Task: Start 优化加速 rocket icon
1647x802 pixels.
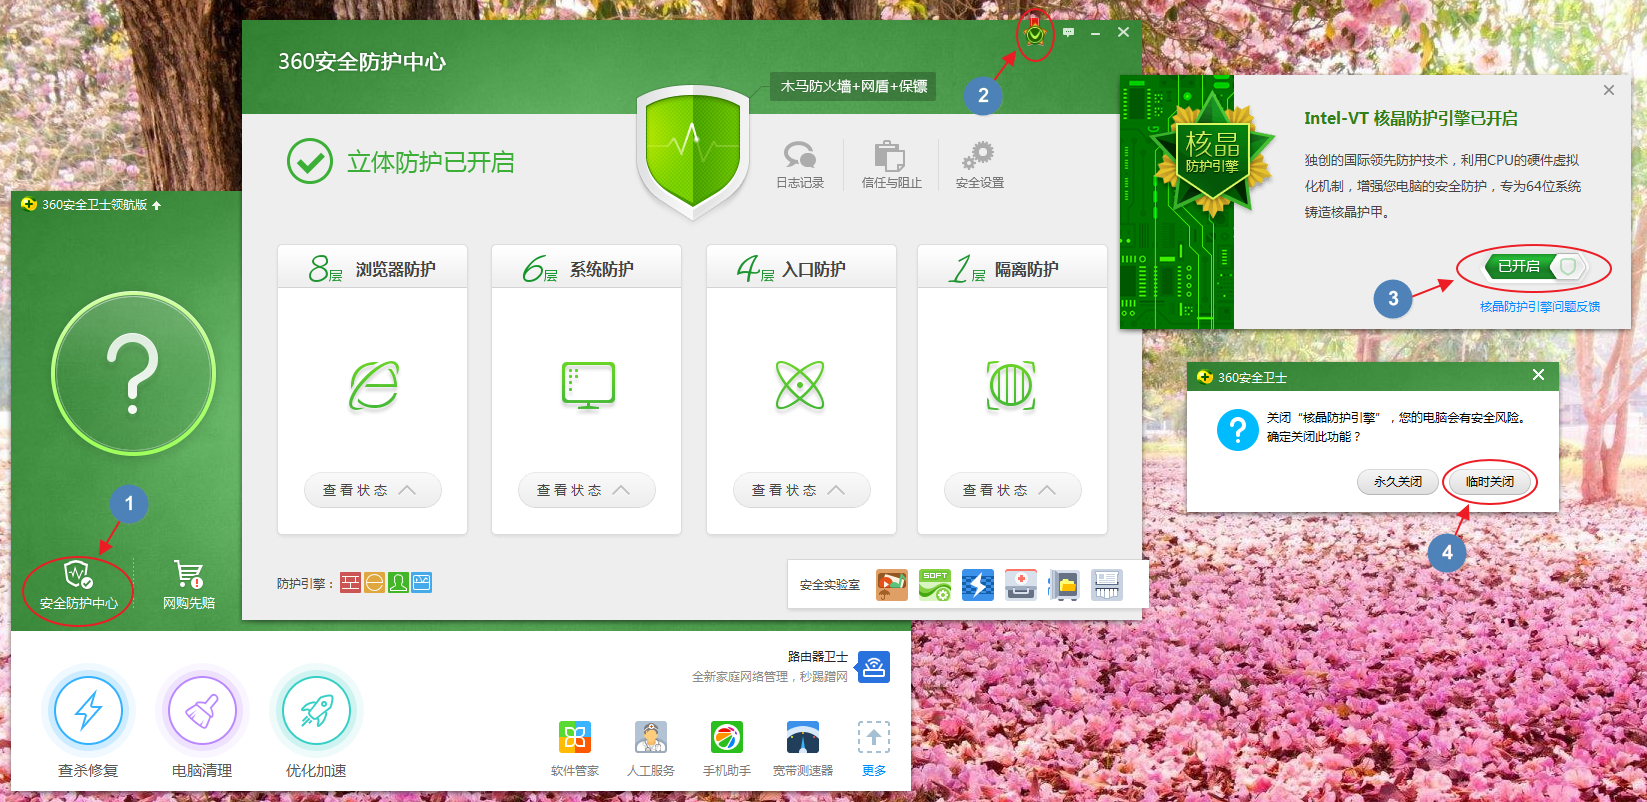Action: coord(316,711)
